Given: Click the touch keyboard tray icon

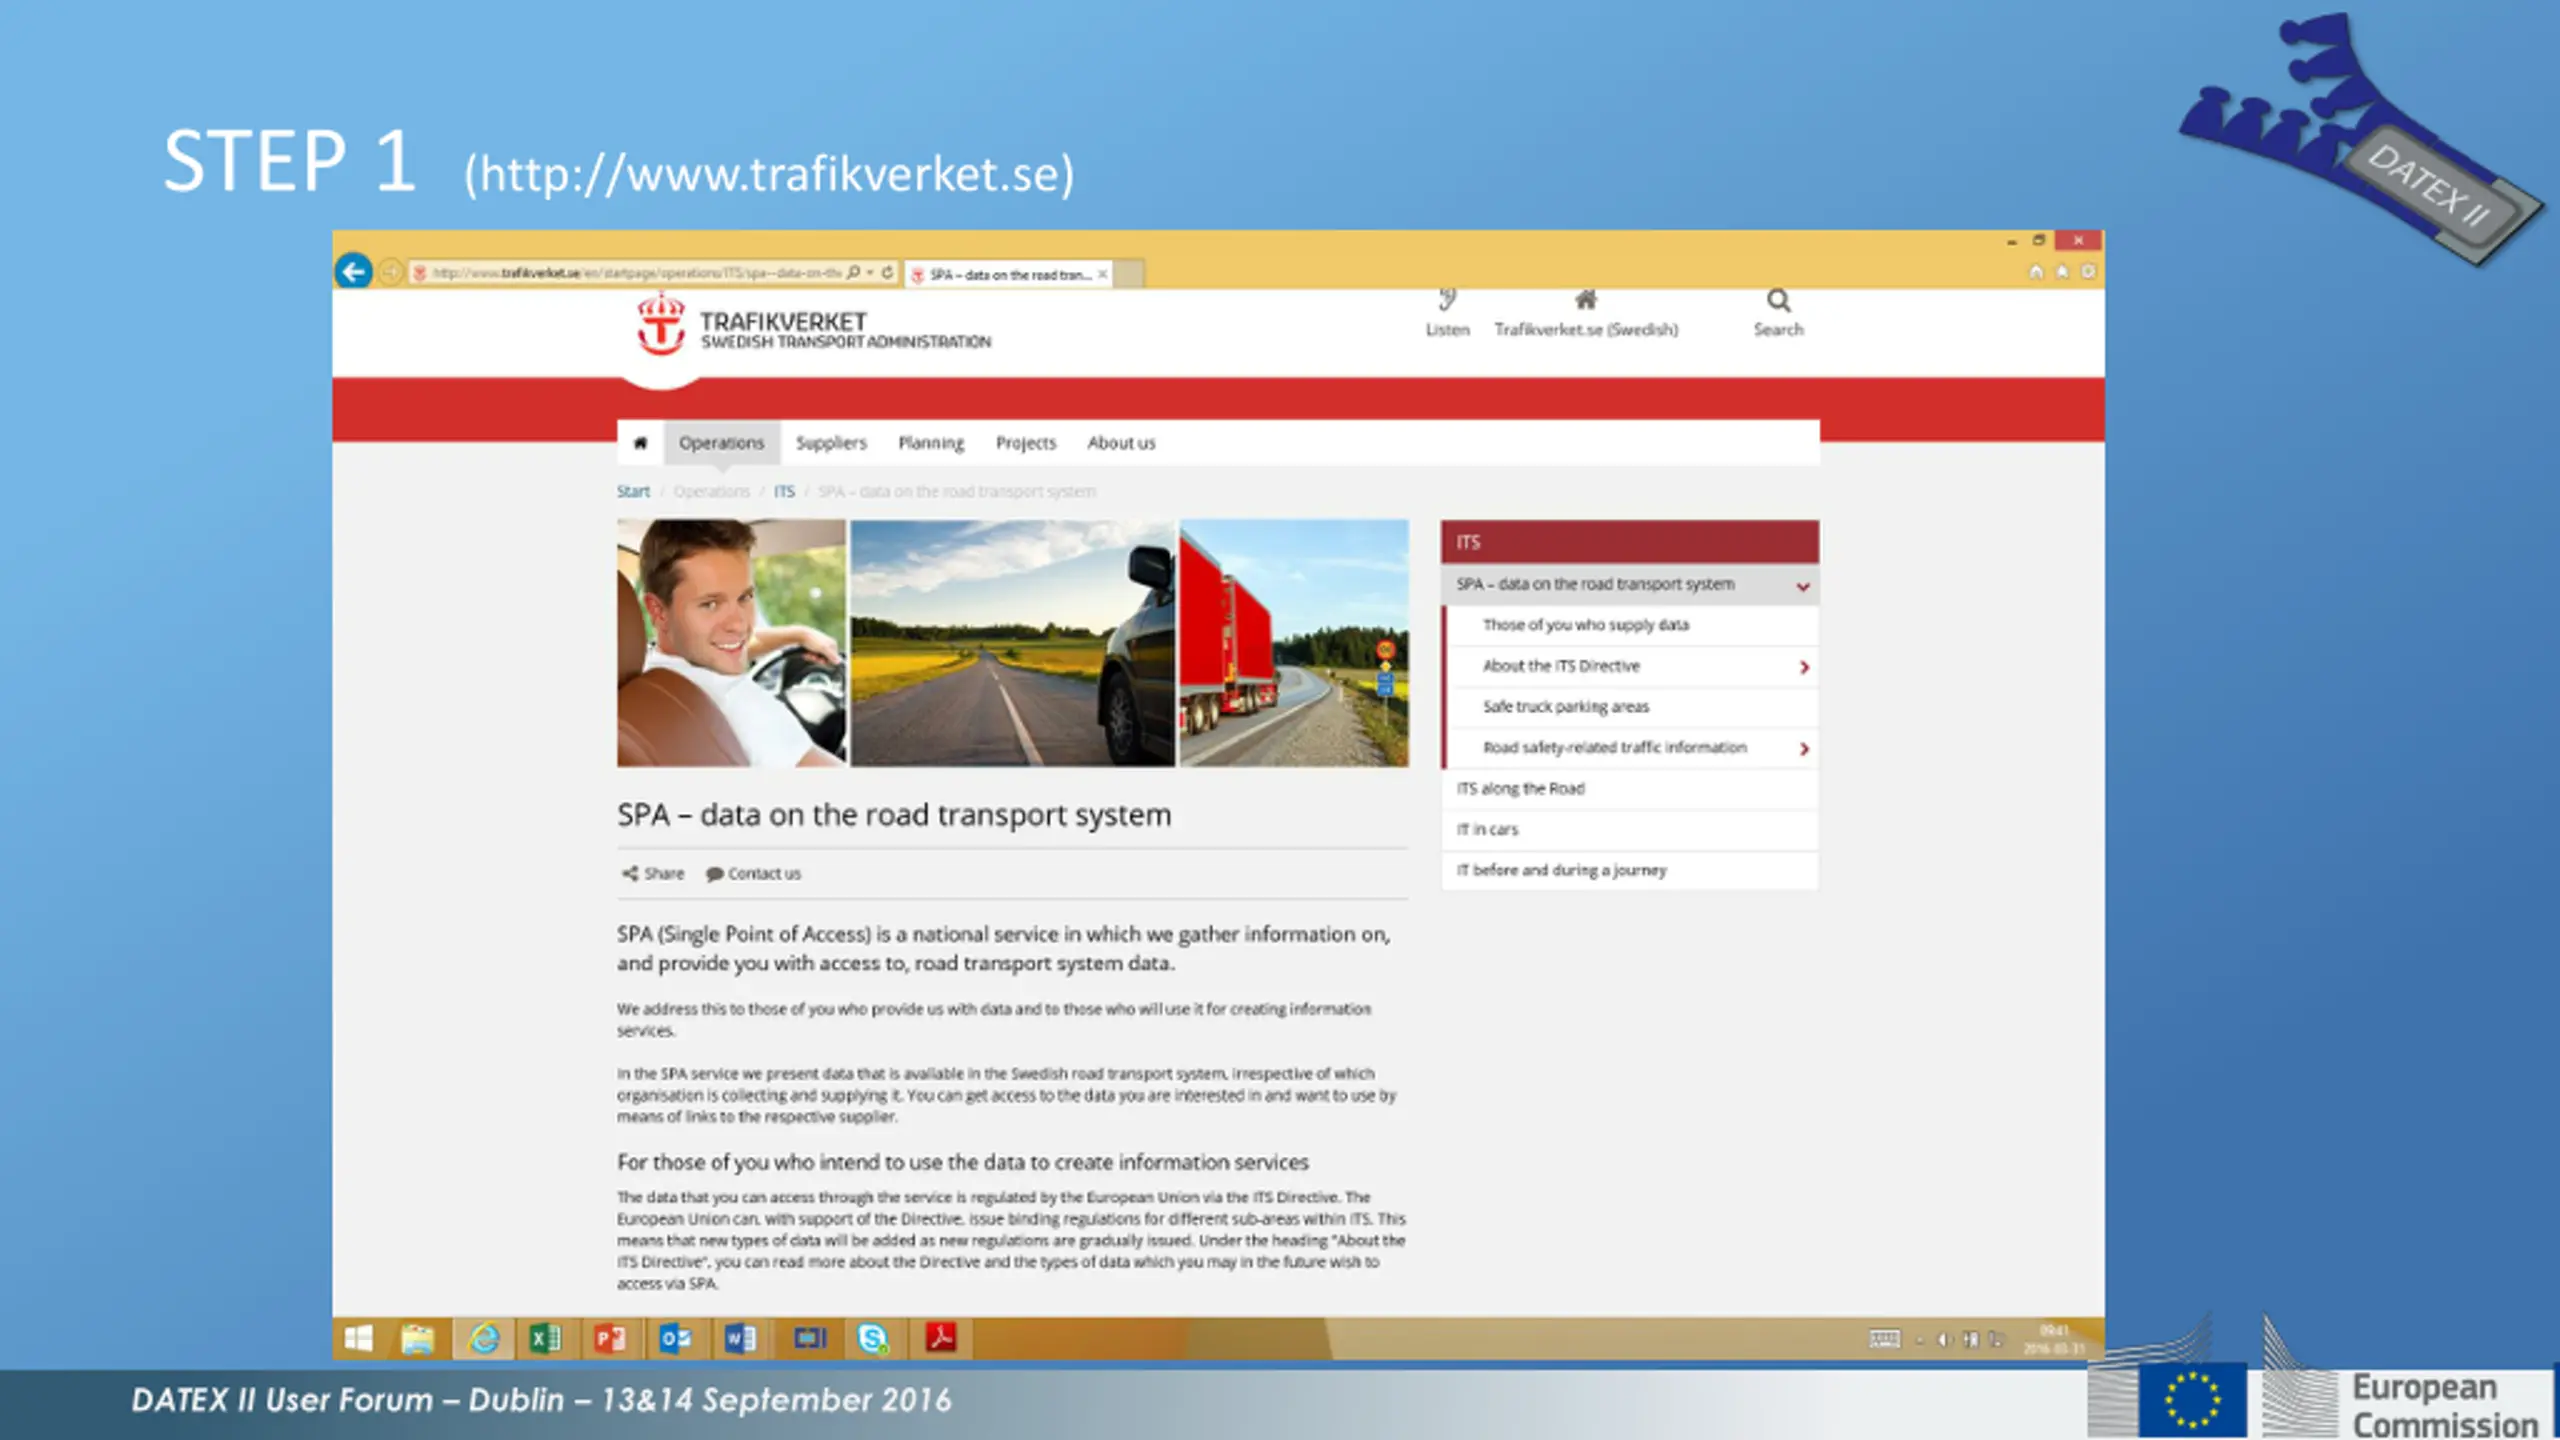Looking at the screenshot, I should click(x=1884, y=1339).
